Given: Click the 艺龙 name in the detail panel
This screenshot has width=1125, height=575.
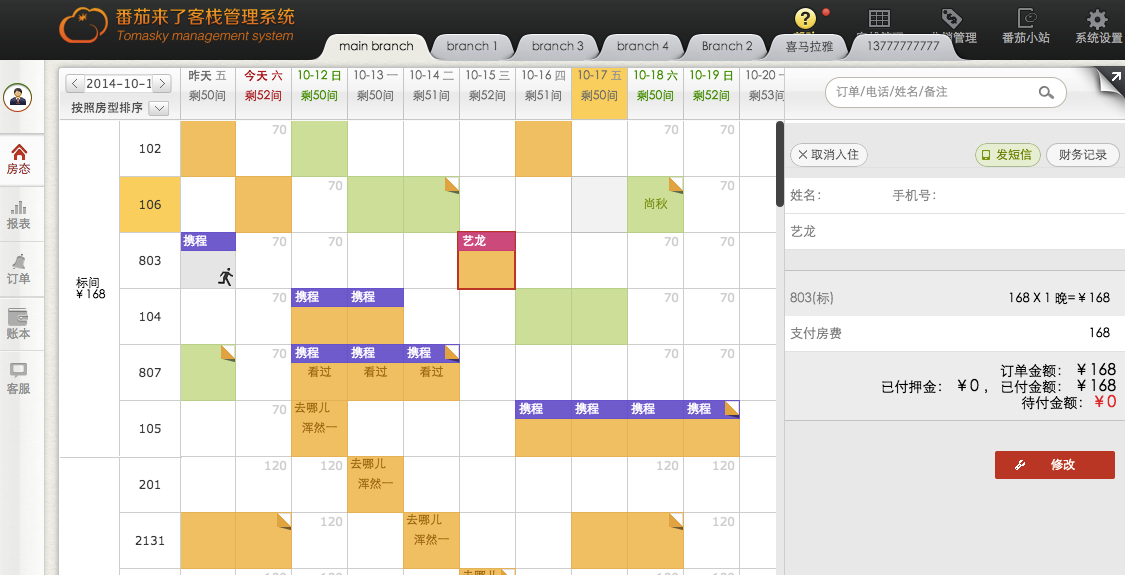Looking at the screenshot, I should coord(803,231).
